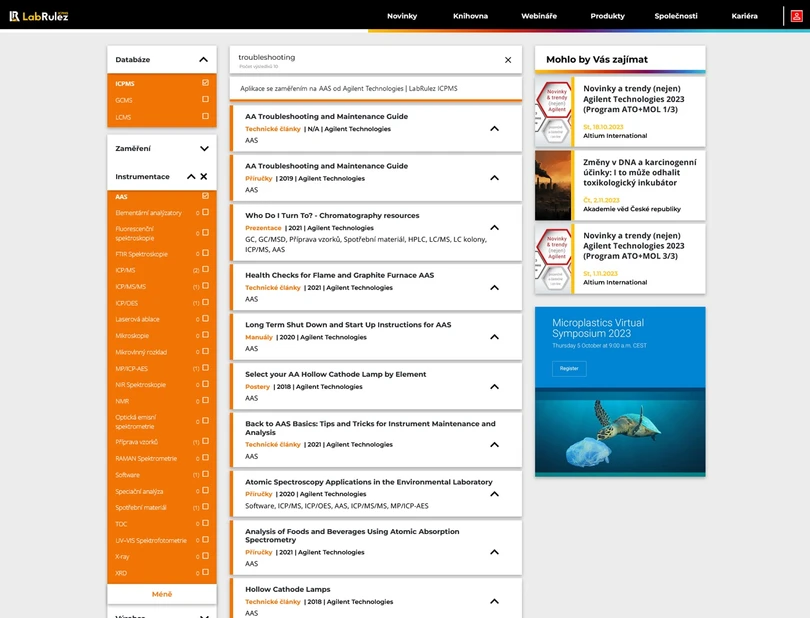Click the Méně button to show fewer

[162, 594]
